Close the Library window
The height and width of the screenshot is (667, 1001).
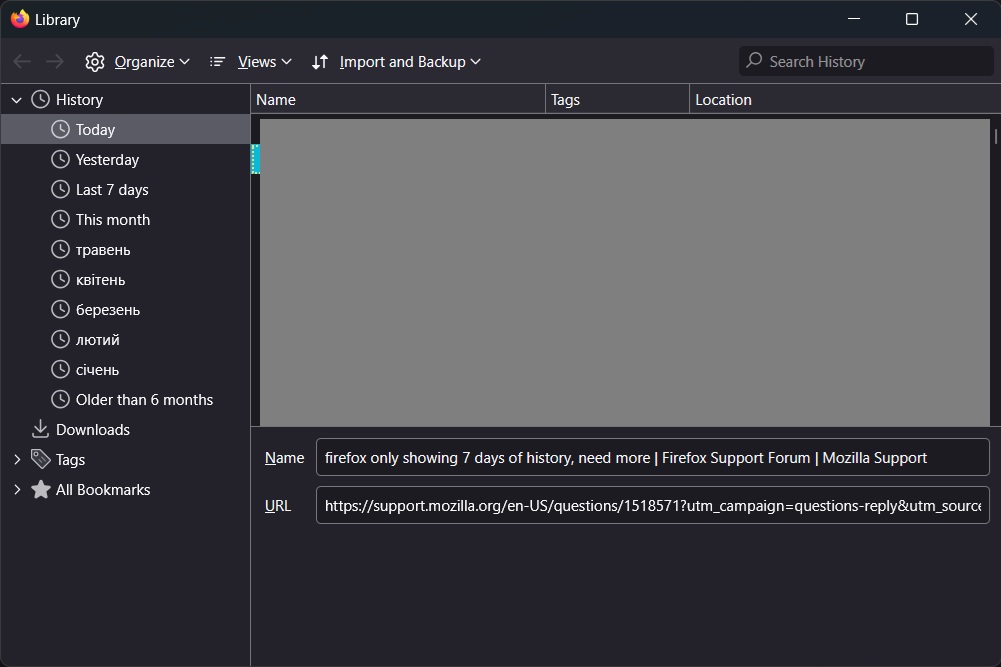970,19
